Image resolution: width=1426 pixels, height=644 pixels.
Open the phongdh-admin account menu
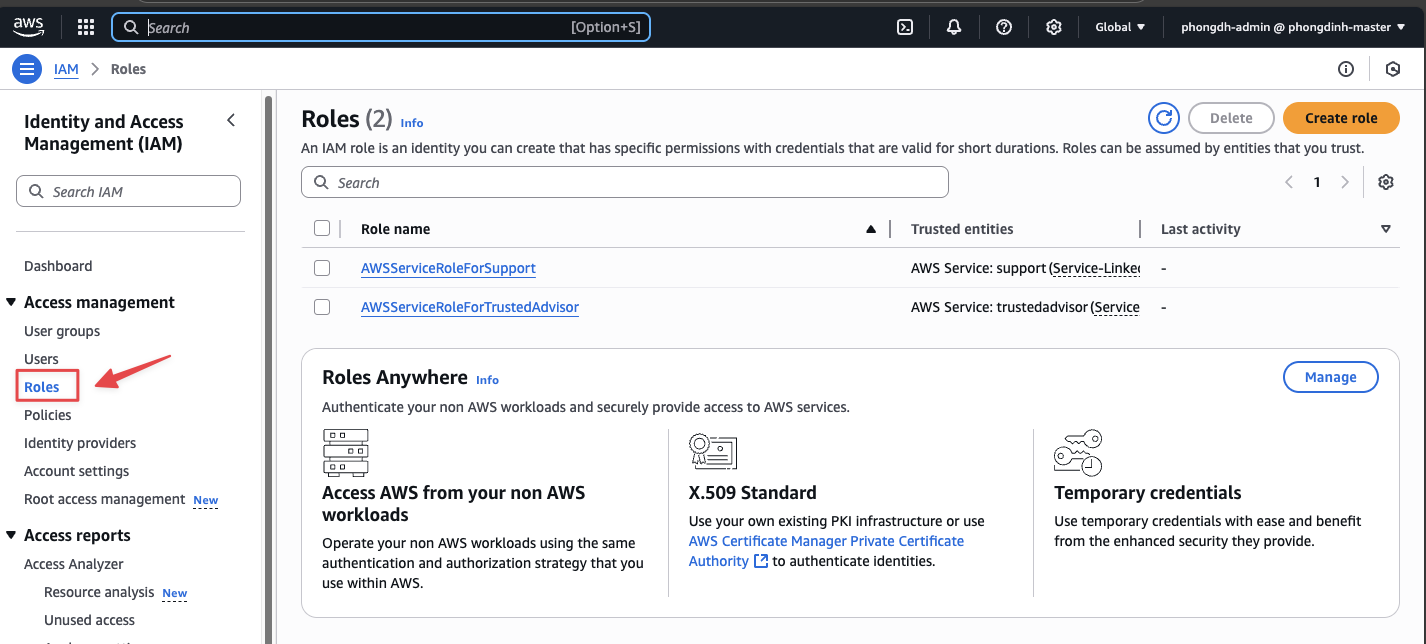click(1293, 27)
